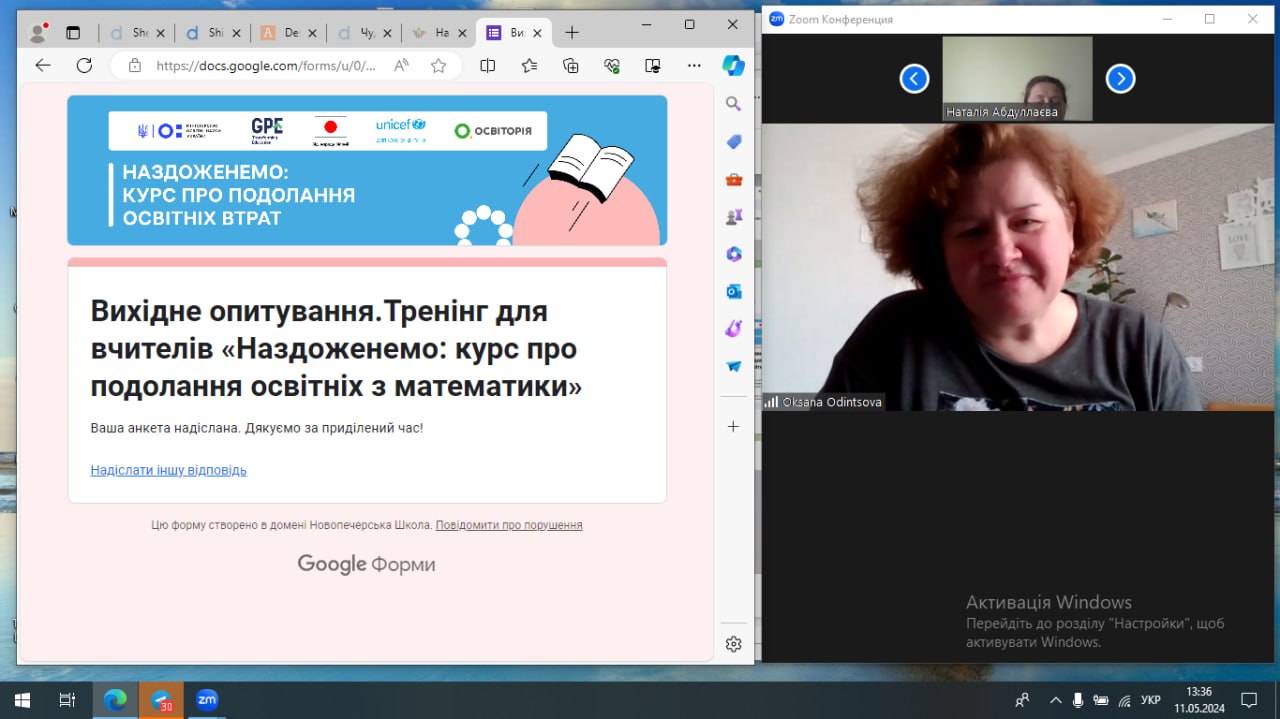Click the browser address bar URL

[265, 66]
